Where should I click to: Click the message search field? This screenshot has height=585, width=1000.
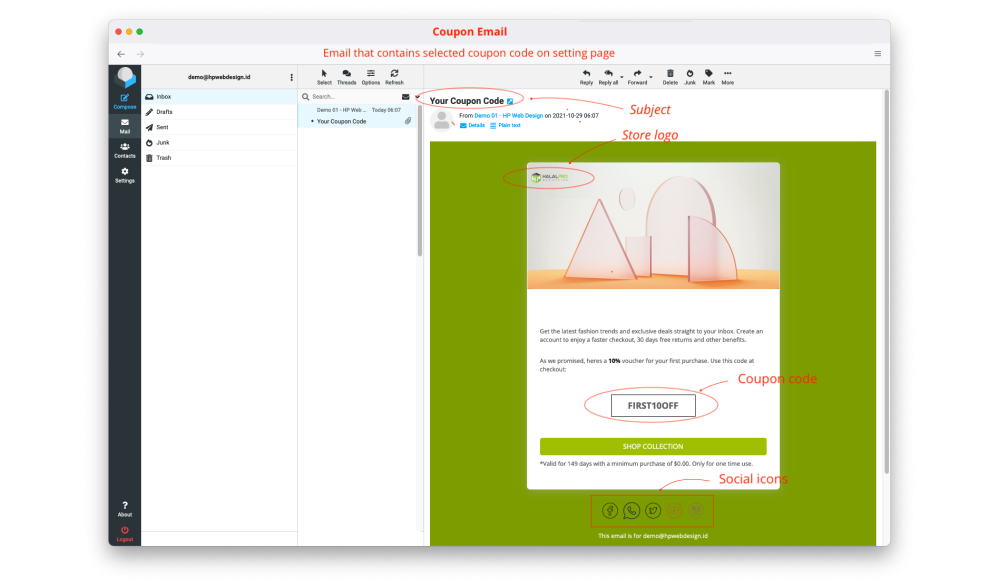point(350,97)
